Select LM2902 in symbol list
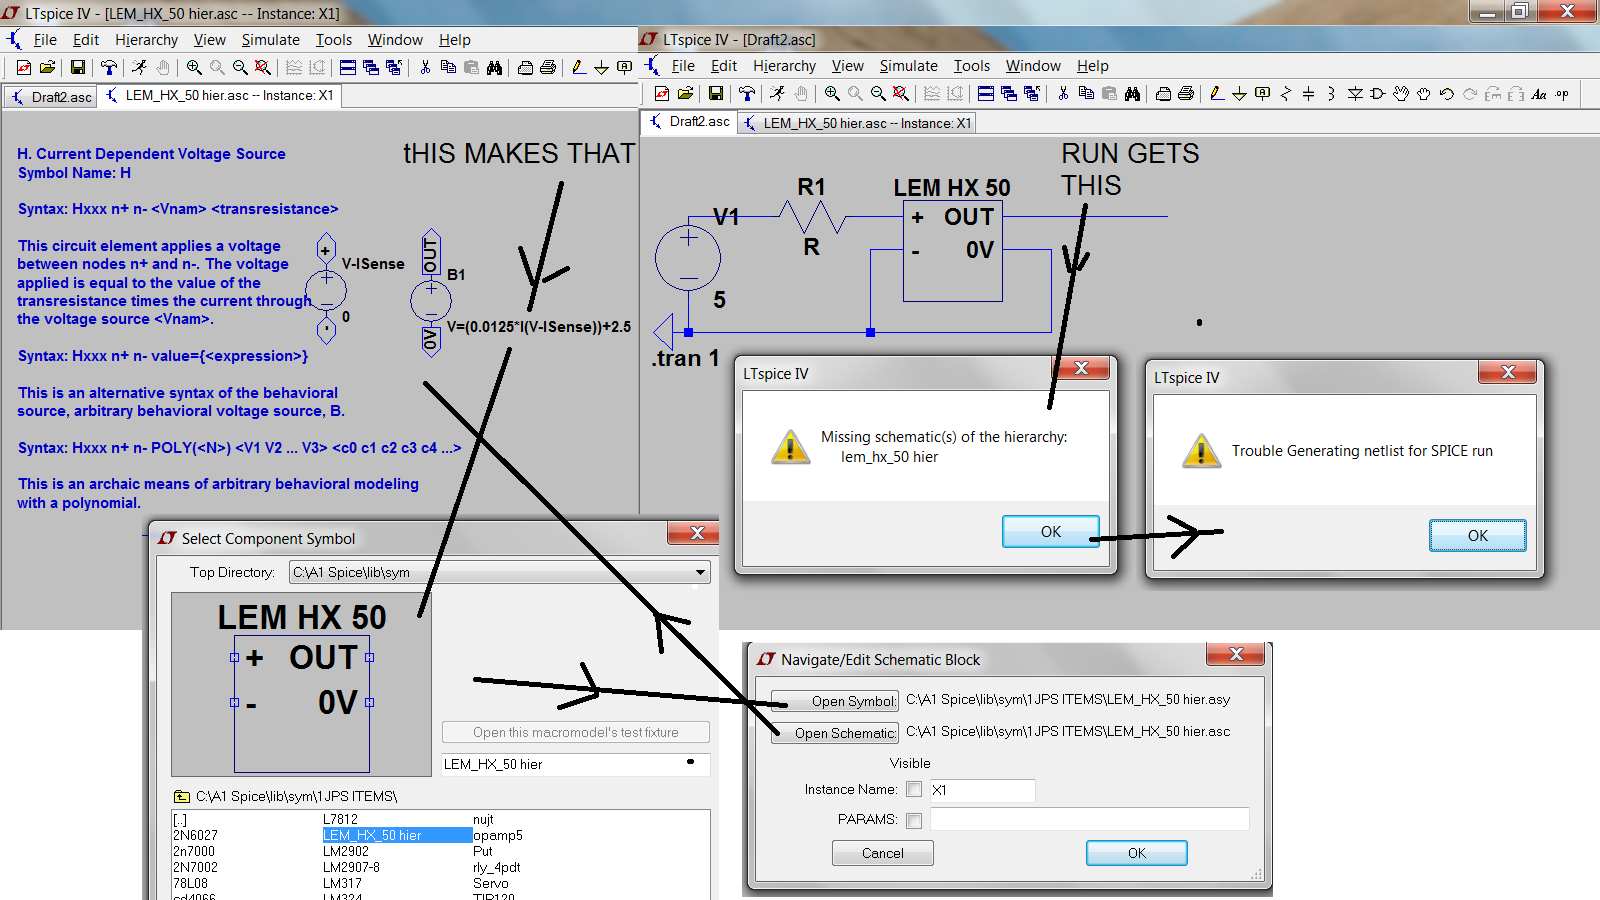The height and width of the screenshot is (900, 1600). point(346,851)
